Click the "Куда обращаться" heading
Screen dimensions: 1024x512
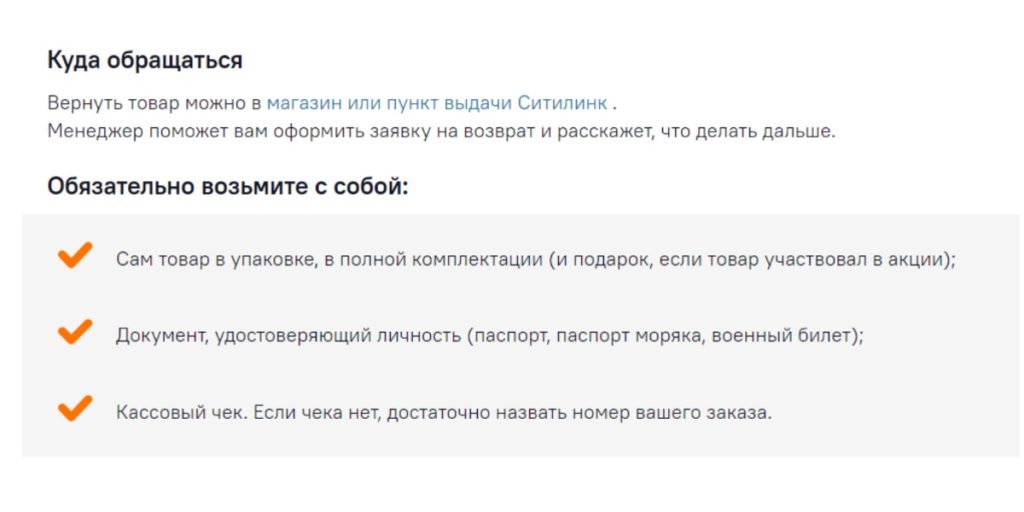pyautogui.click(x=145, y=61)
